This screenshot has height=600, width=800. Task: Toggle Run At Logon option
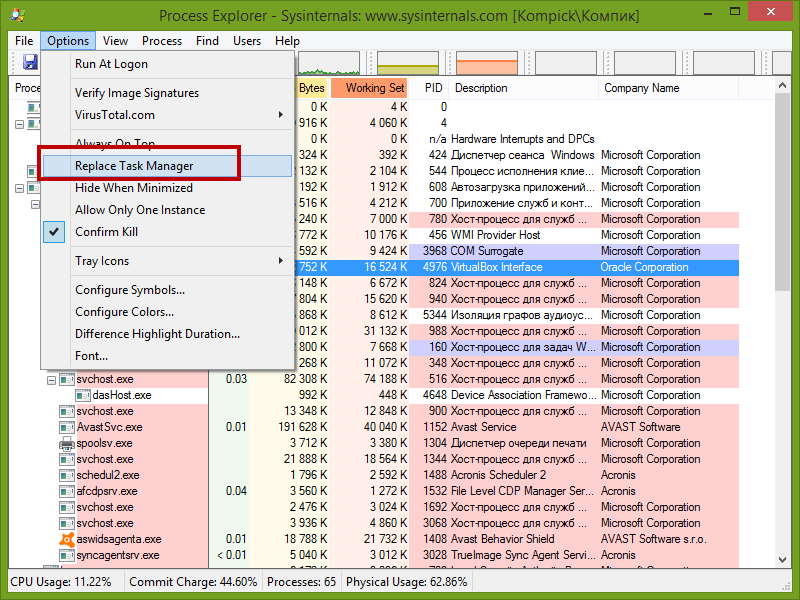(167, 64)
